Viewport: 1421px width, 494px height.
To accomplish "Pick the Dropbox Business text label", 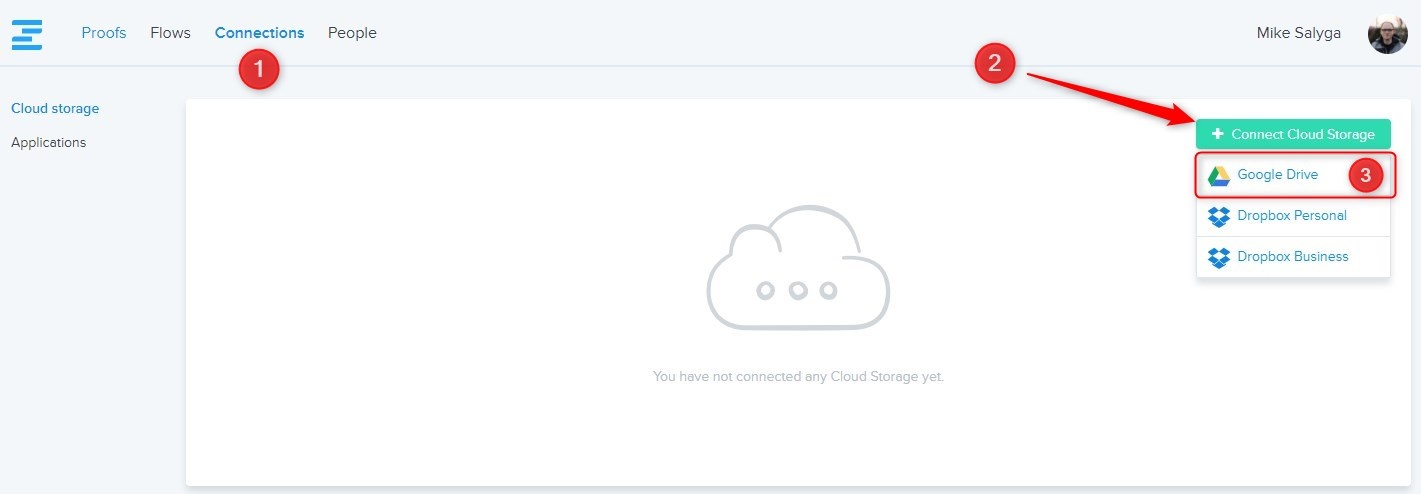I will point(1292,257).
